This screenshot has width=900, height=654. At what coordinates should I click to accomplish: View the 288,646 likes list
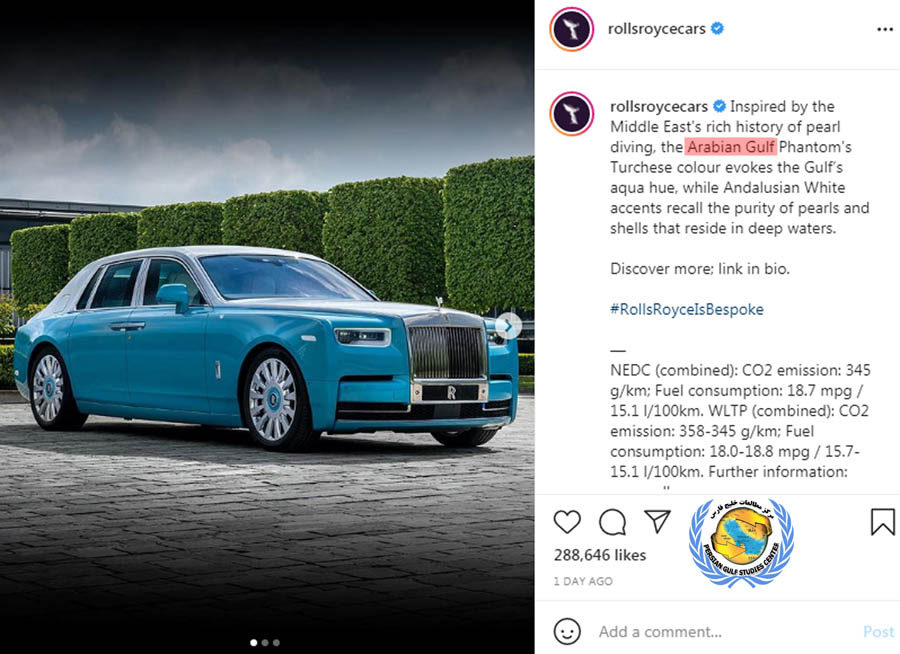600,555
